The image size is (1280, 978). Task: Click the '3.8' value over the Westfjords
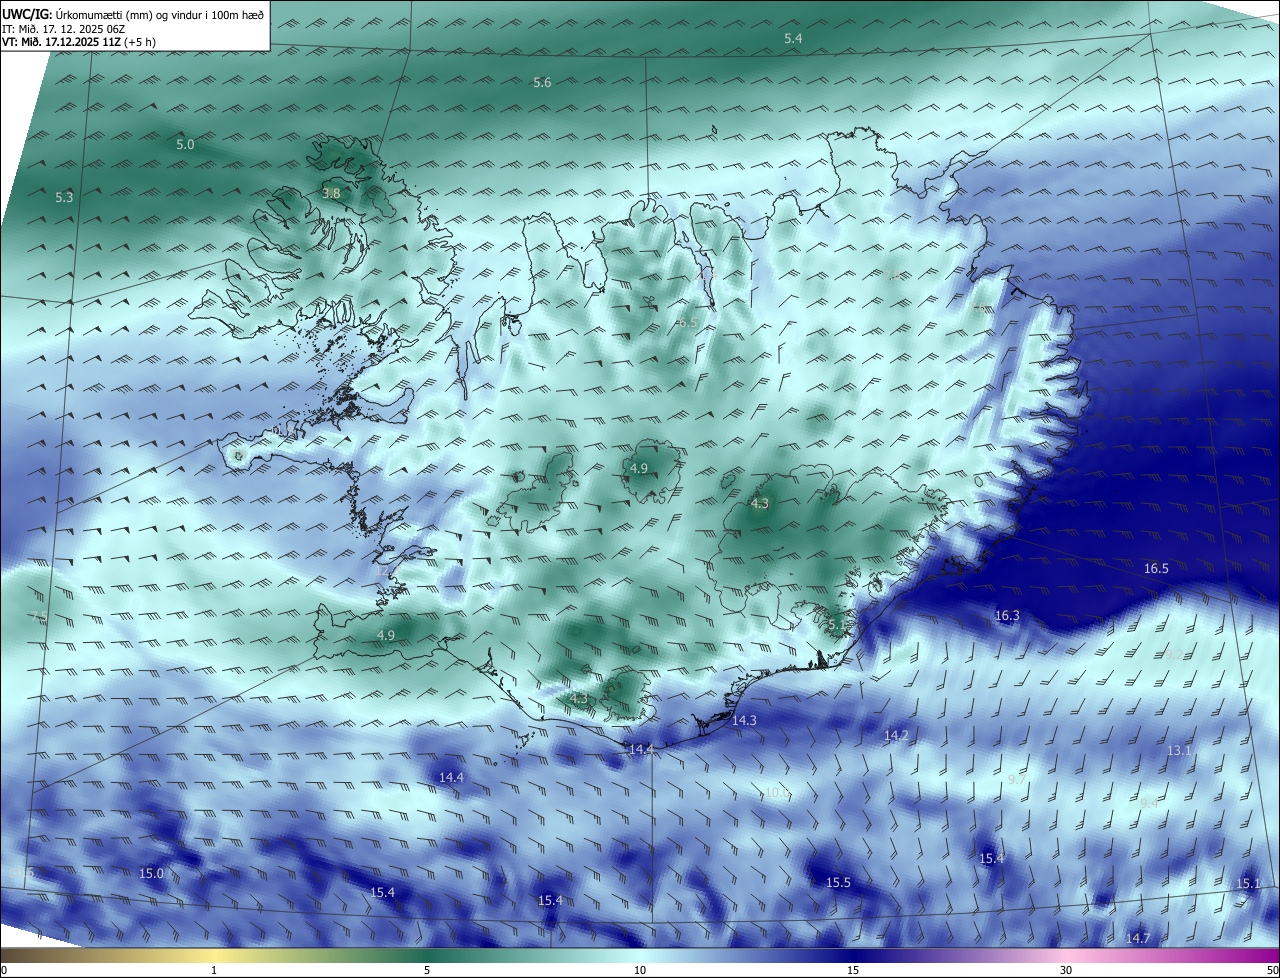[331, 193]
